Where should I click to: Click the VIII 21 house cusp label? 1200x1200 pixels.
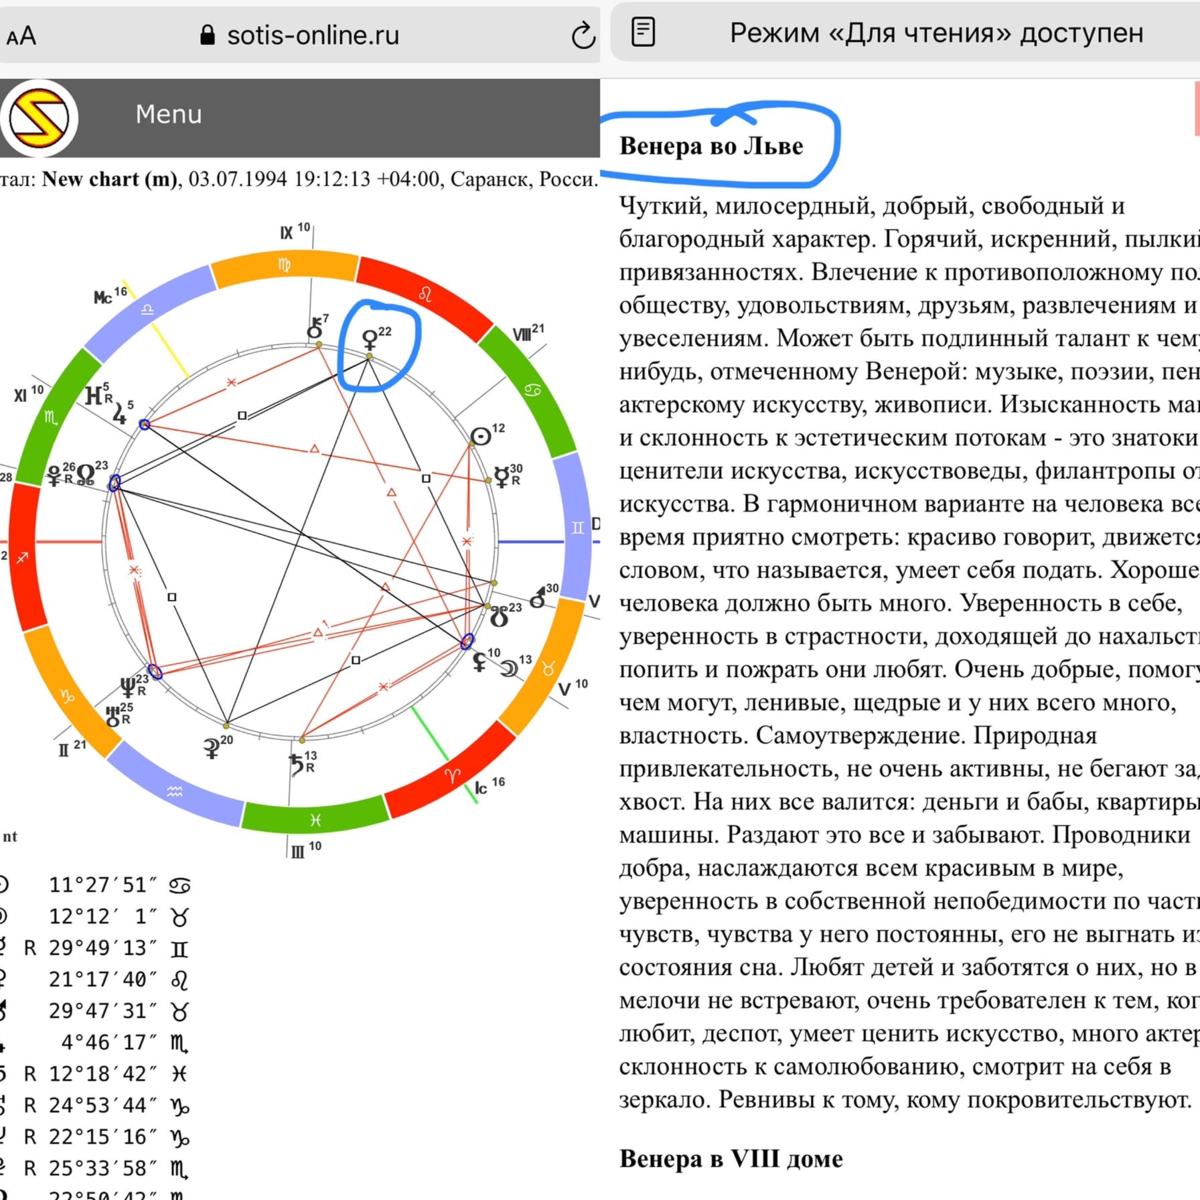pos(529,333)
